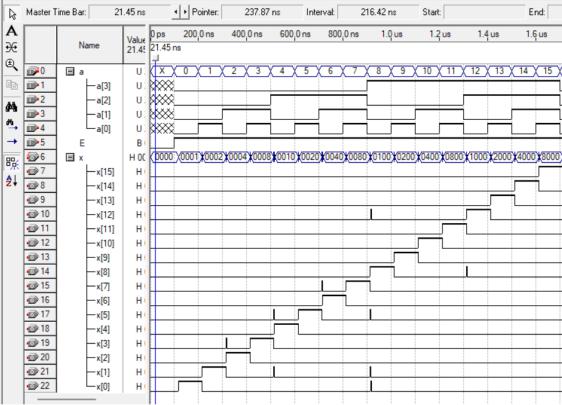
Task: Click the Value column header
Action: click(x=135, y=45)
